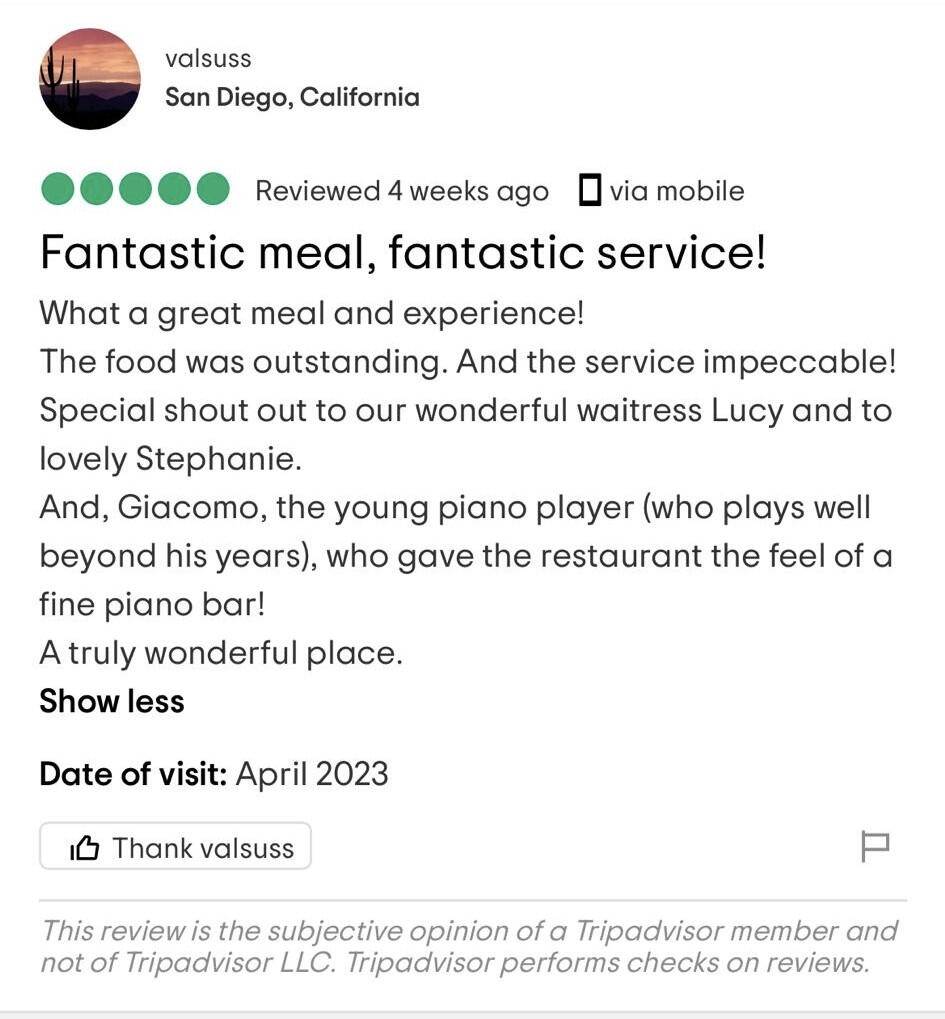Report the review using the flag icon
The width and height of the screenshot is (945, 1019).
(x=875, y=847)
